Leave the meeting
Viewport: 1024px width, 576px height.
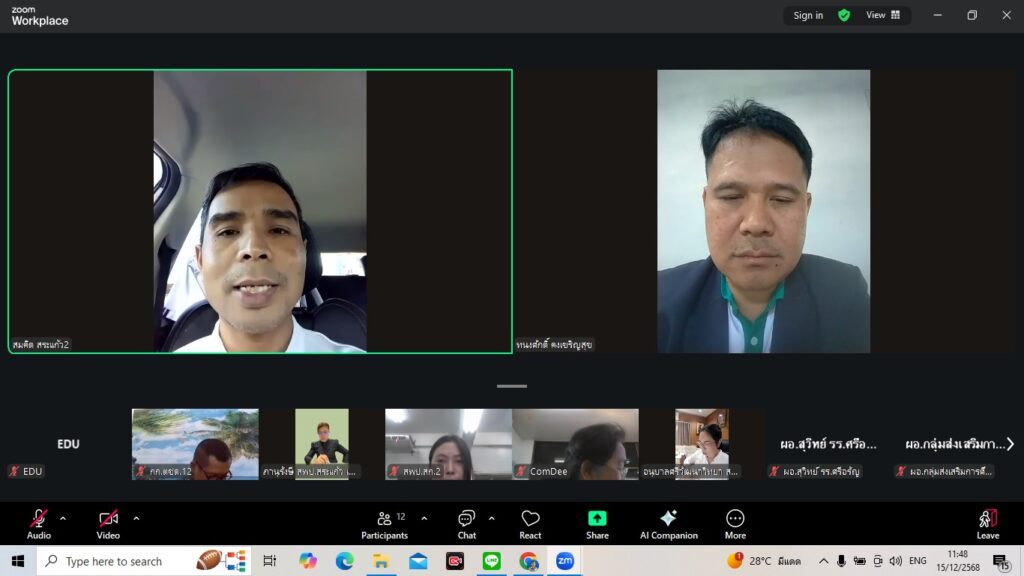pos(987,523)
